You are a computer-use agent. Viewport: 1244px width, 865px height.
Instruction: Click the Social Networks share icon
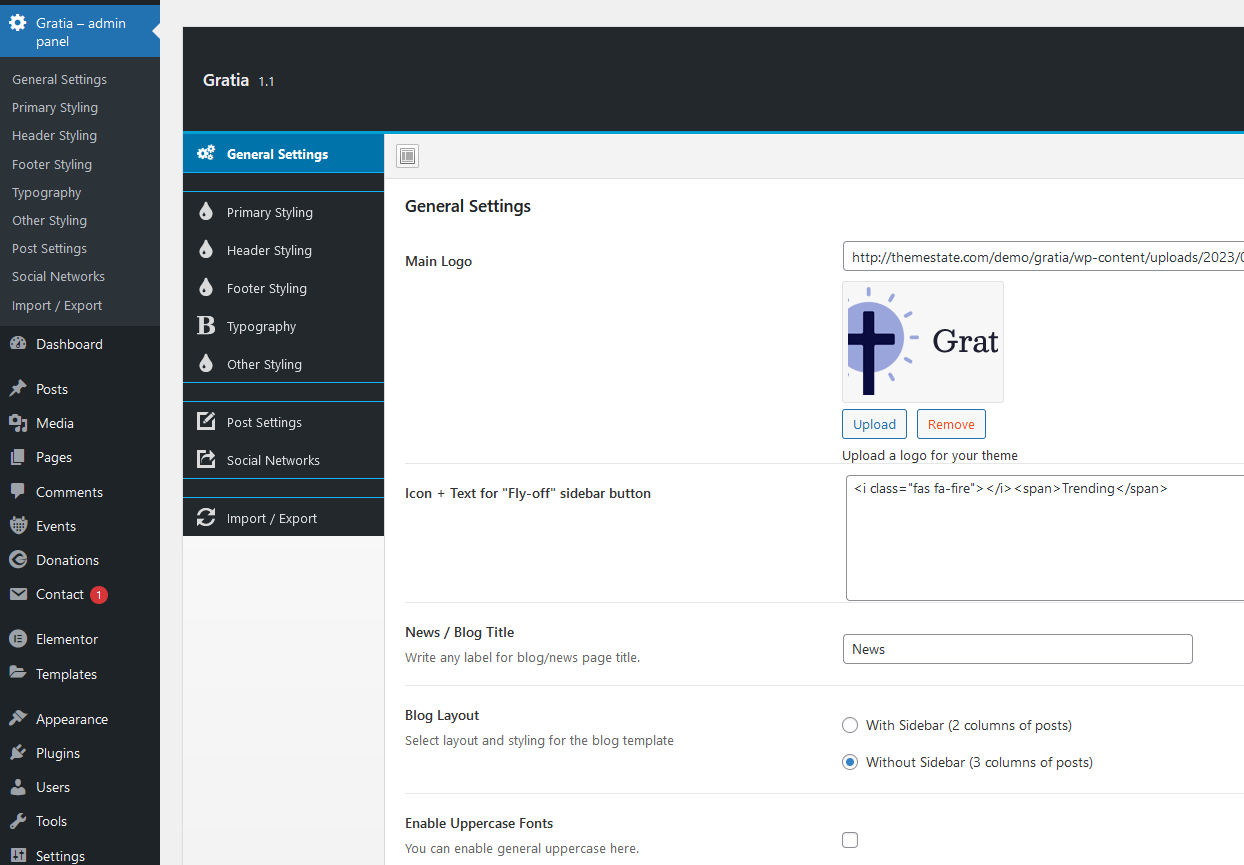click(206, 460)
